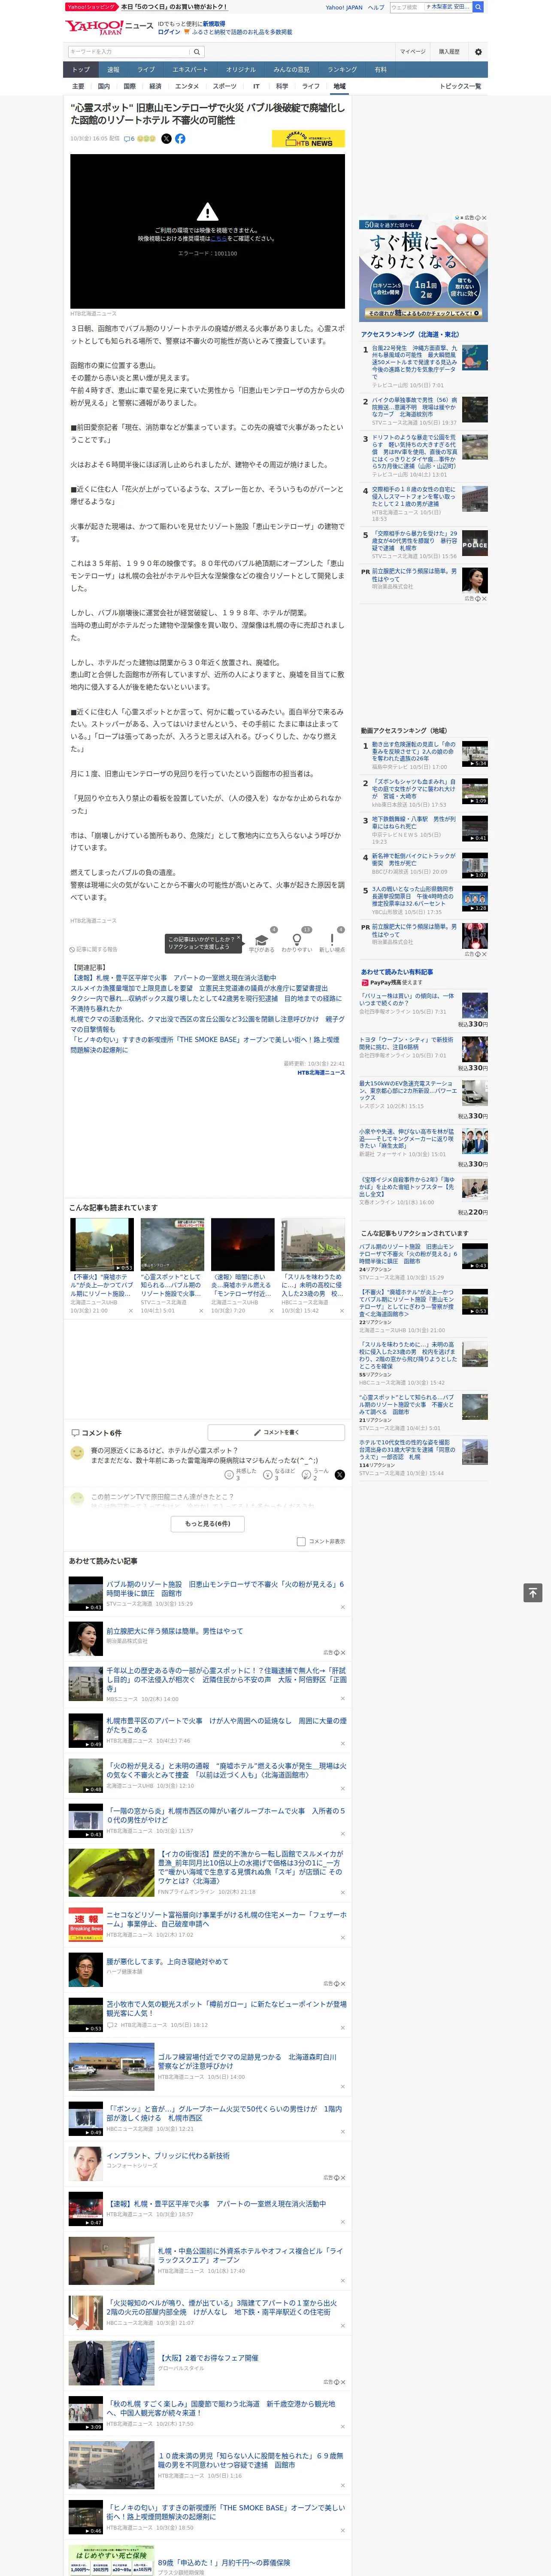
Task: Click the search magnifier icon beside keyword field
Action: click(x=197, y=52)
